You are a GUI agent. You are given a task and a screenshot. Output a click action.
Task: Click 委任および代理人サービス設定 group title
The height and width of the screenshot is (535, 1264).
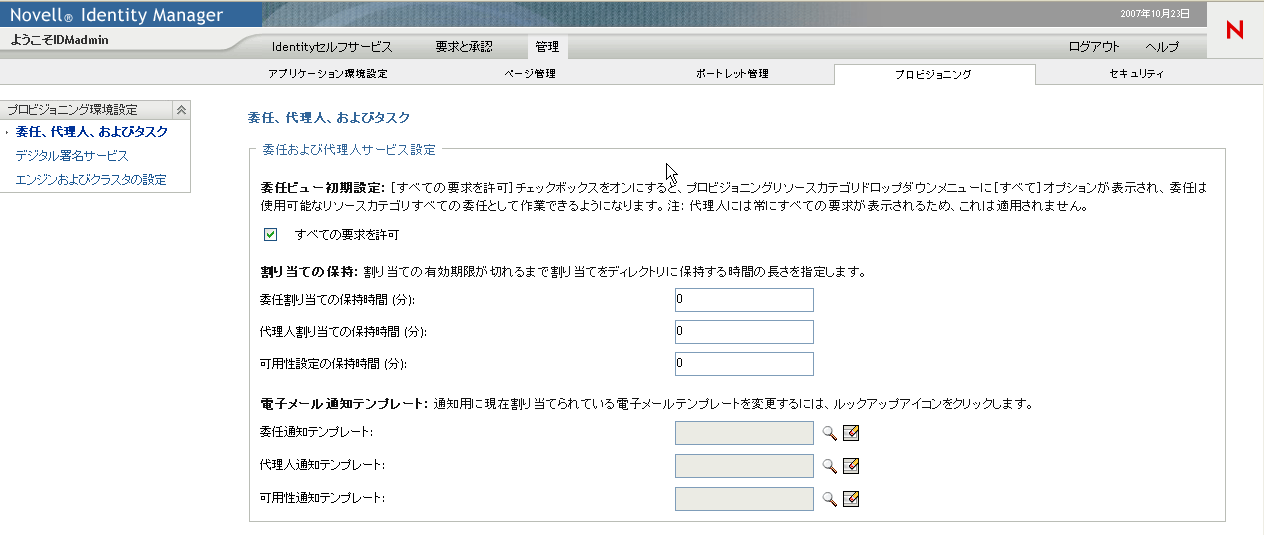(348, 149)
